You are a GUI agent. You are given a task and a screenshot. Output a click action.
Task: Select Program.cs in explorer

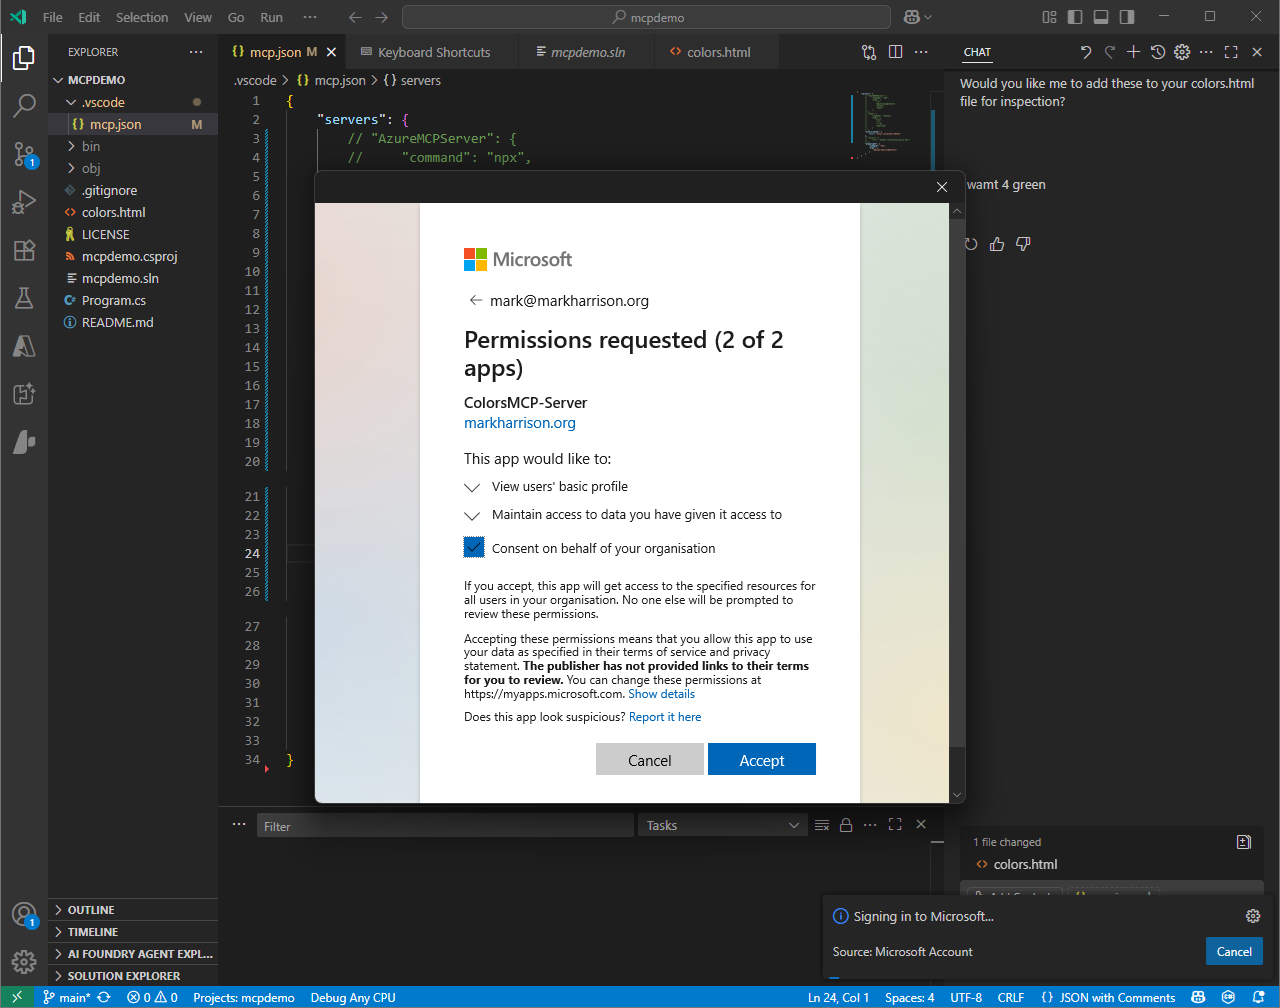click(x=133, y=300)
